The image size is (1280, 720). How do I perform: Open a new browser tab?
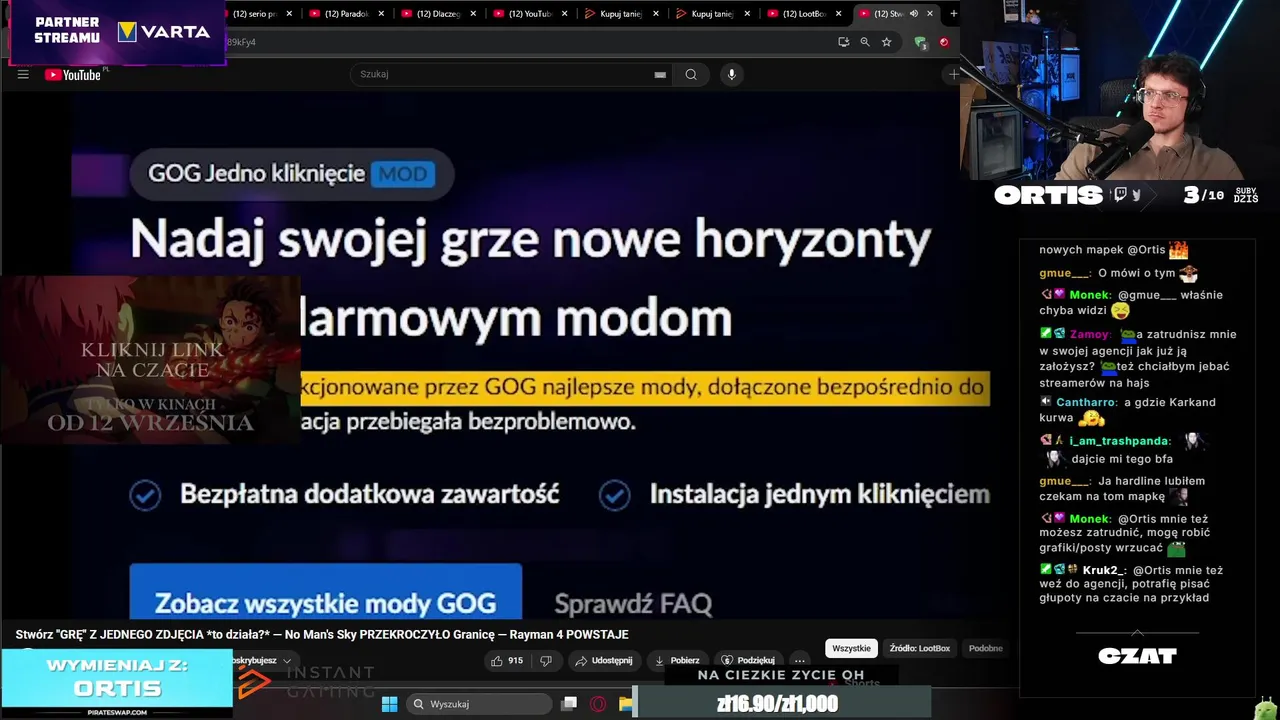point(953,14)
